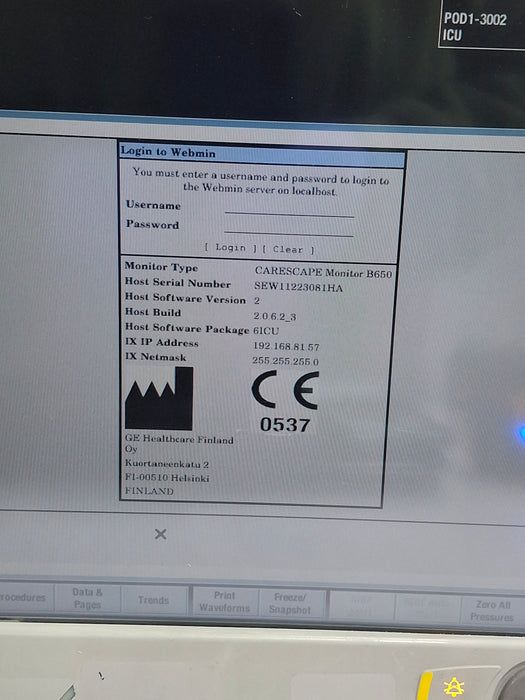
Task: Click the Host Serial Number label
Action: tap(178, 283)
